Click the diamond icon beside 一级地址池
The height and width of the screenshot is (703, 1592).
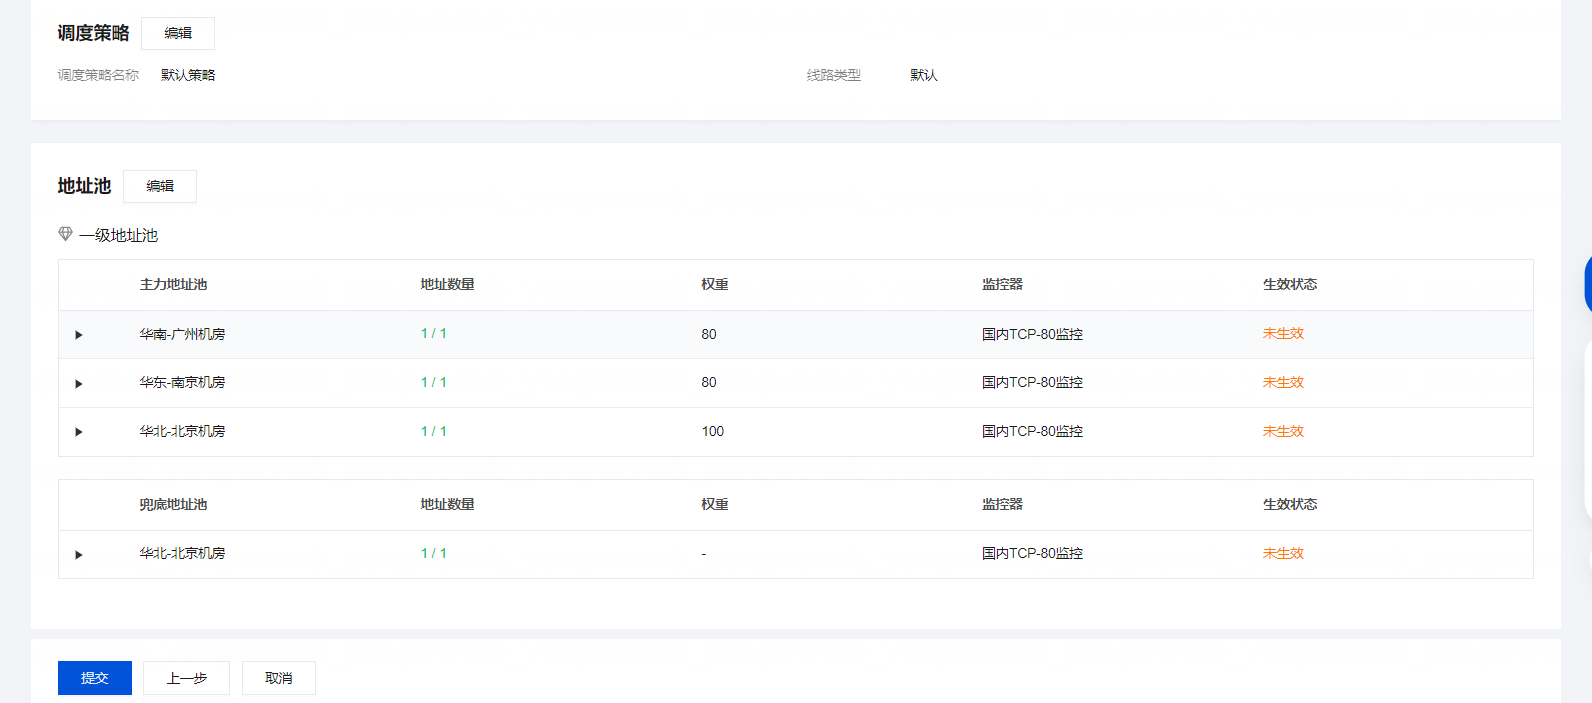coord(65,234)
